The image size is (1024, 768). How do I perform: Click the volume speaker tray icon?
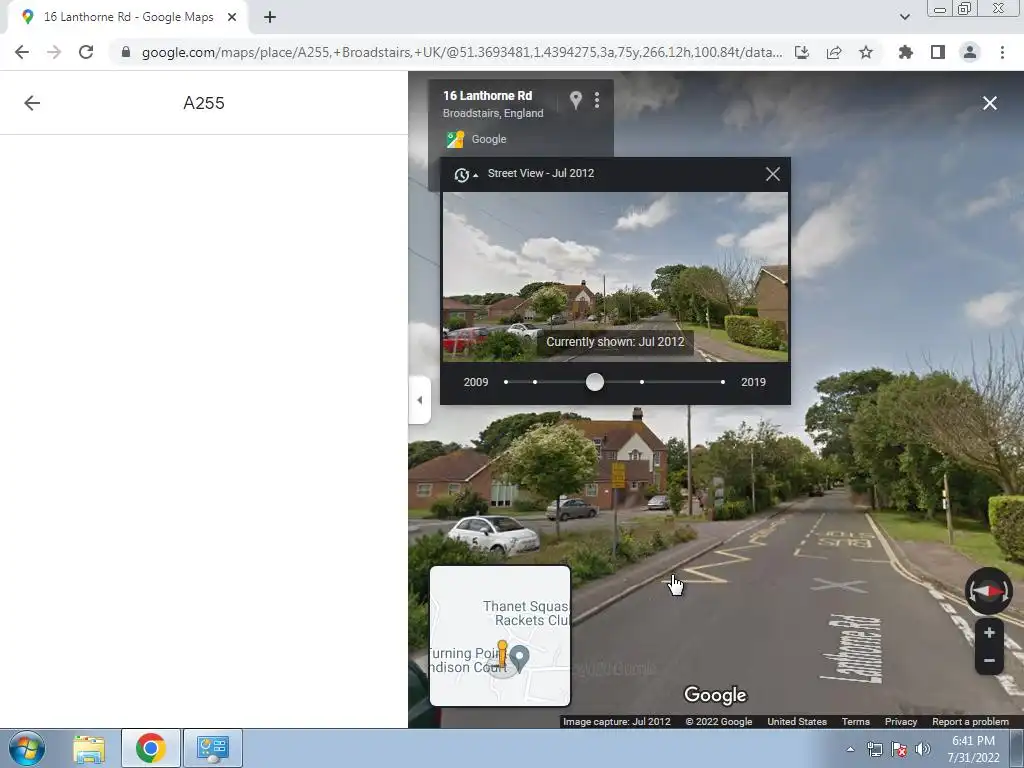(x=923, y=750)
